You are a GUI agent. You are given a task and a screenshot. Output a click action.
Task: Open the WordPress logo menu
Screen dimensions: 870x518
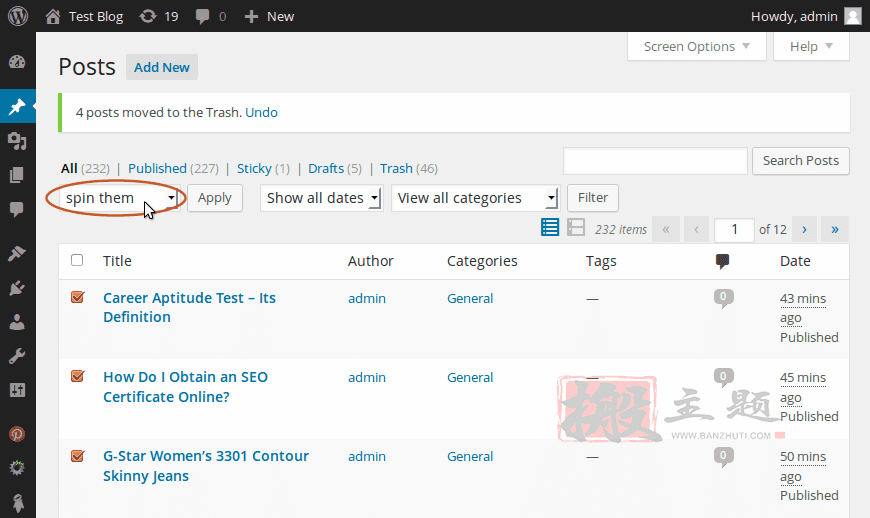click(18, 16)
